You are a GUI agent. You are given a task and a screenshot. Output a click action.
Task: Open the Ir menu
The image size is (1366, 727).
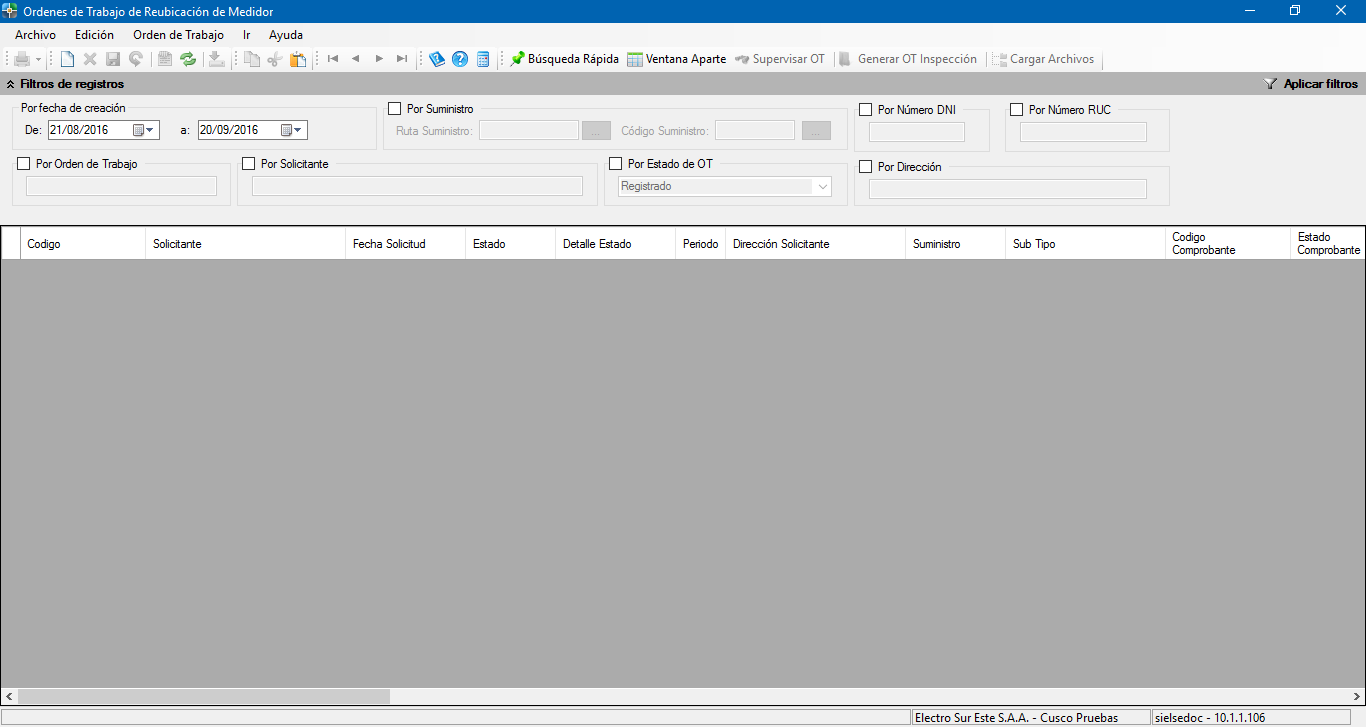click(246, 34)
